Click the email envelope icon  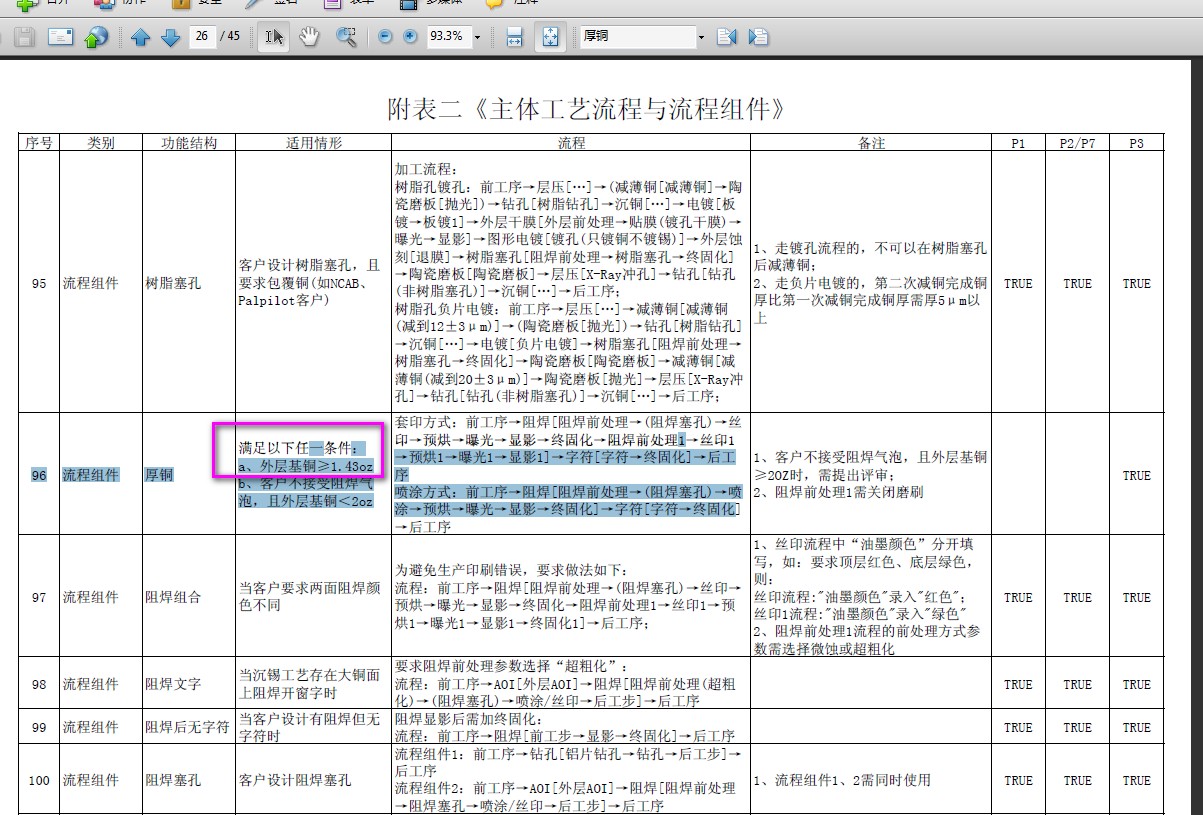point(61,37)
